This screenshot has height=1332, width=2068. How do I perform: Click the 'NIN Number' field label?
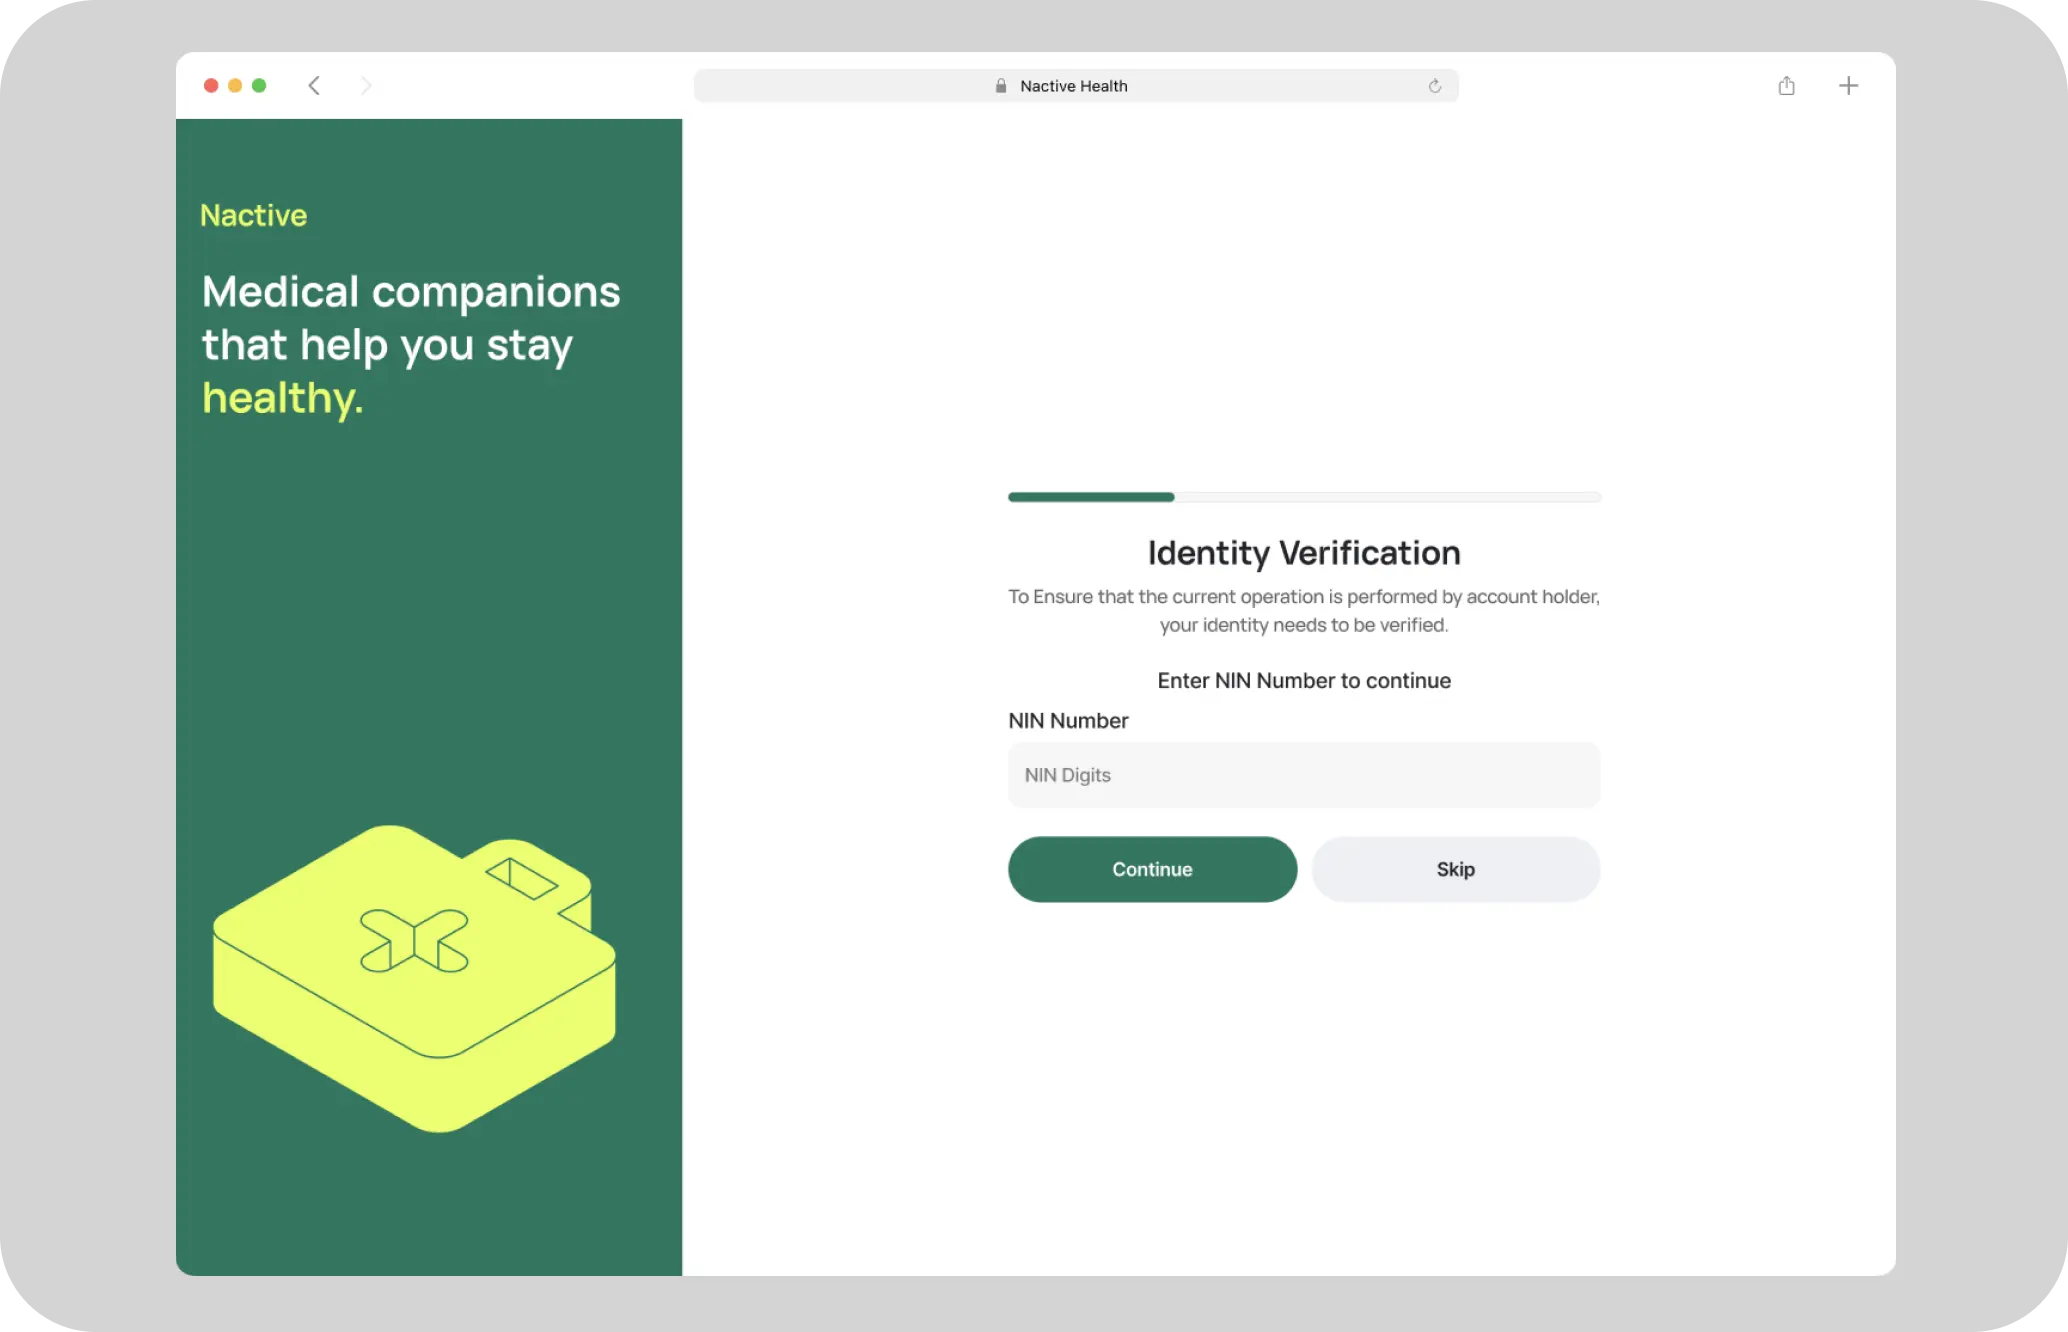(1068, 721)
